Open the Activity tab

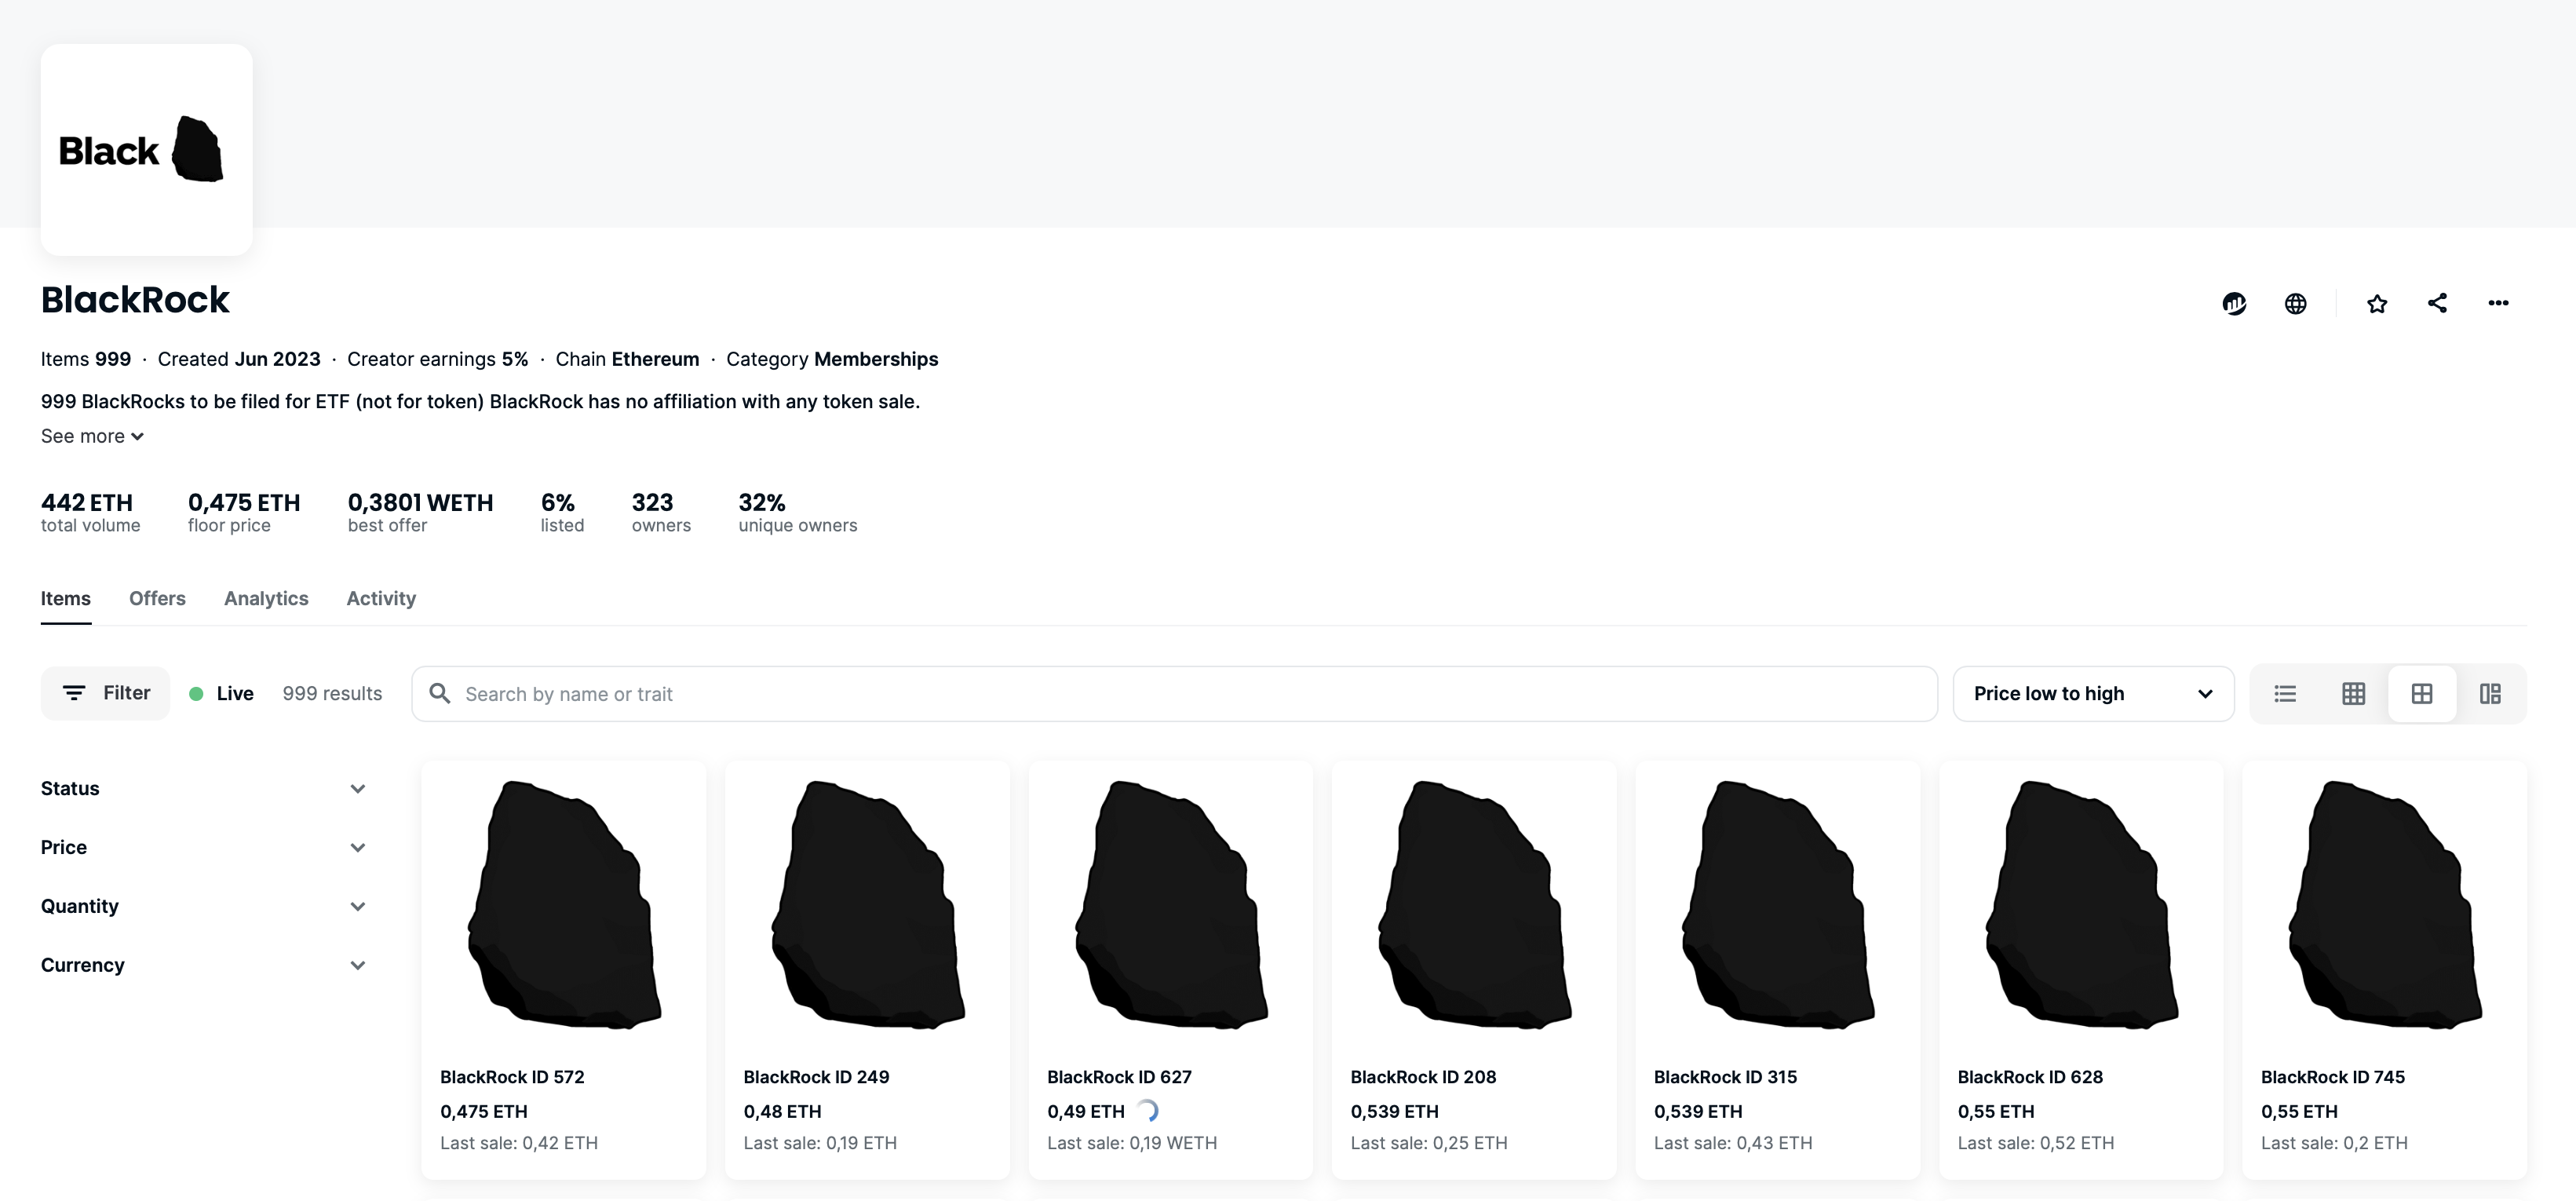pos(381,598)
